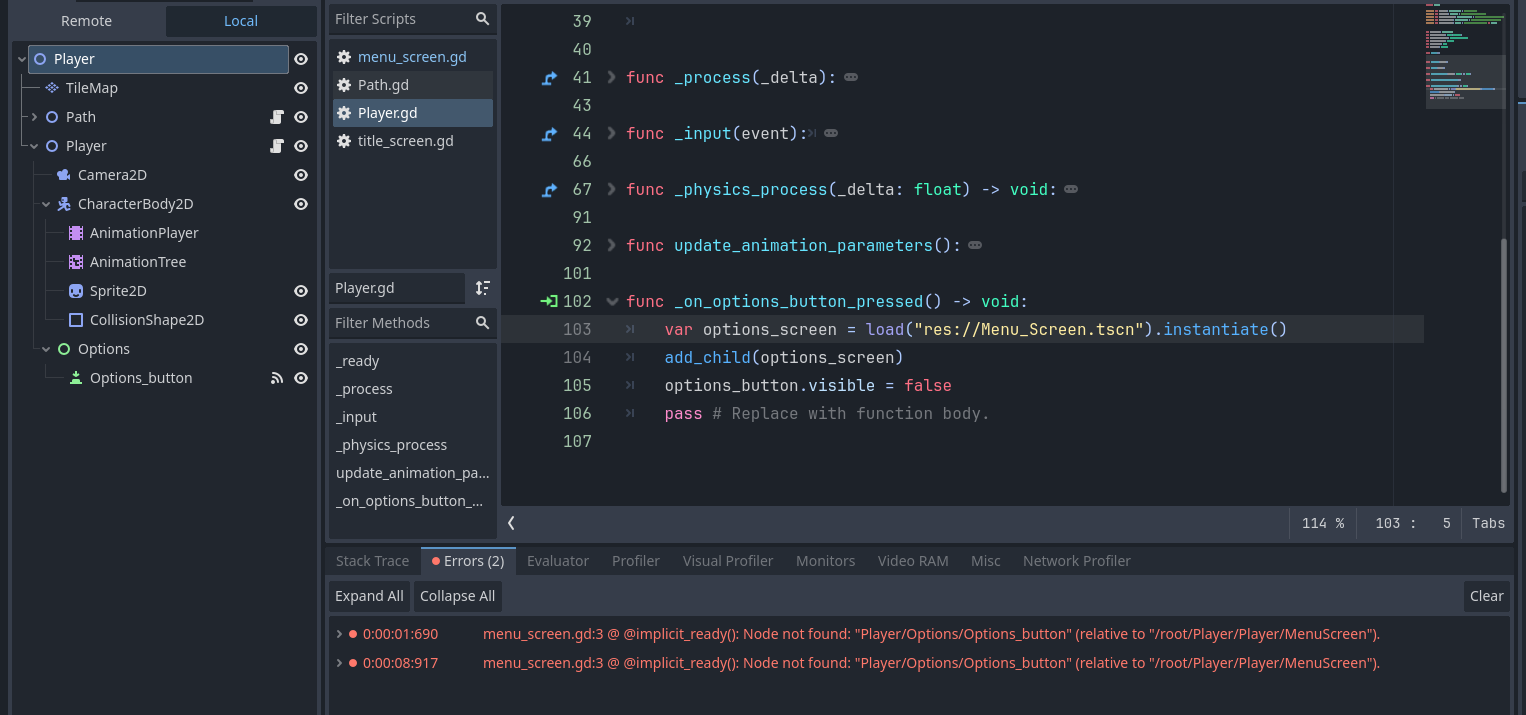Open the Network Profiler tab
The width and height of the screenshot is (1526, 715).
(x=1077, y=561)
